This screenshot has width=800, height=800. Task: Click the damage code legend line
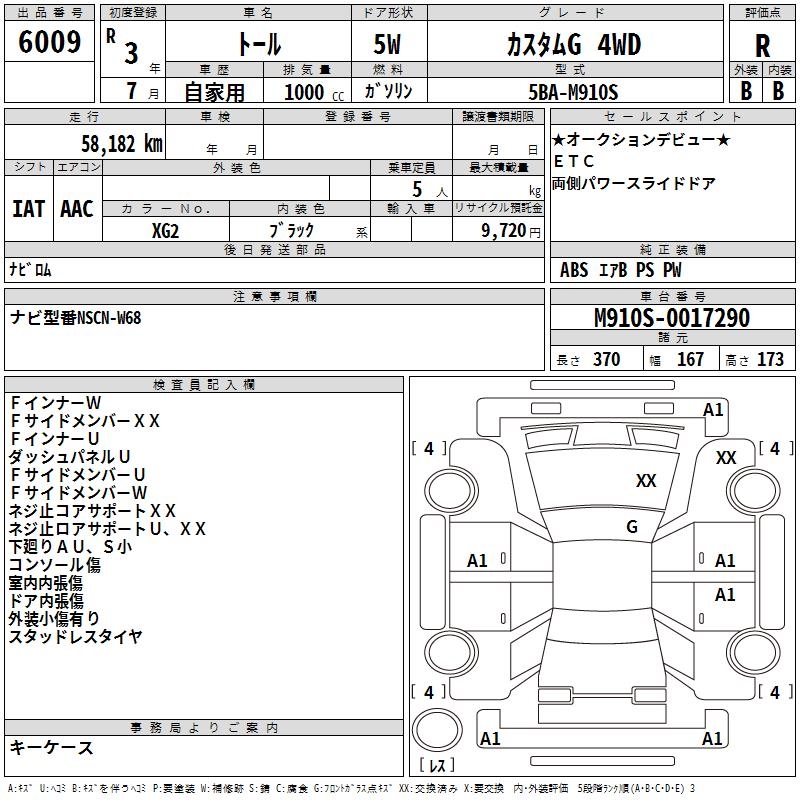point(352,788)
